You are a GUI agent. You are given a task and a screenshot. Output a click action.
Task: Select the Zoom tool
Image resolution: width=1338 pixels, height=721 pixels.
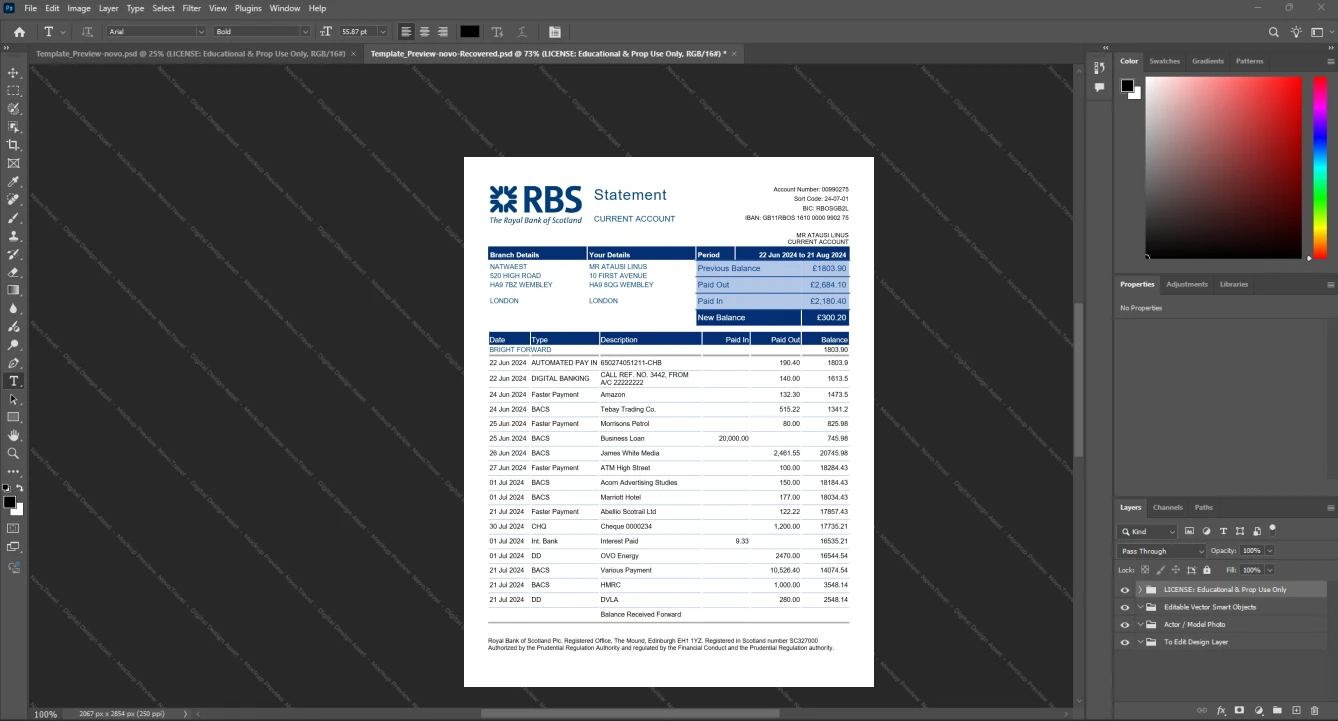(13, 454)
